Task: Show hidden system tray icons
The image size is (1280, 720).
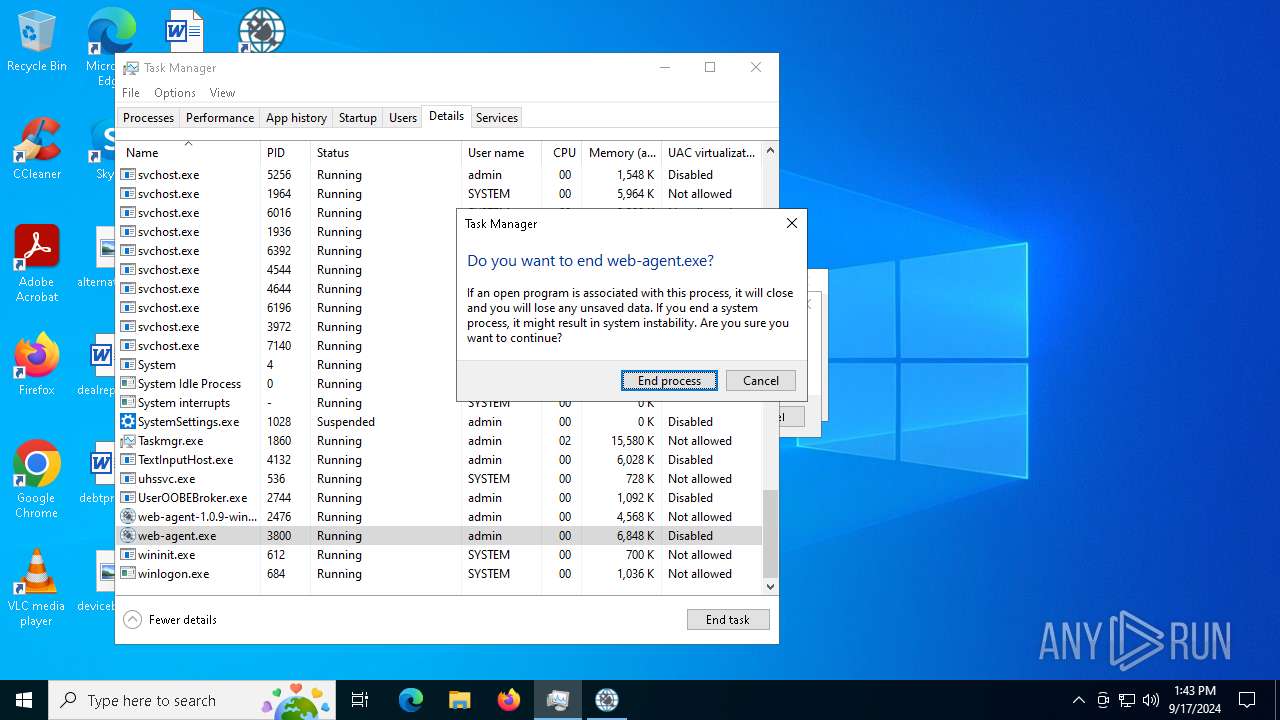Action: [1078, 700]
